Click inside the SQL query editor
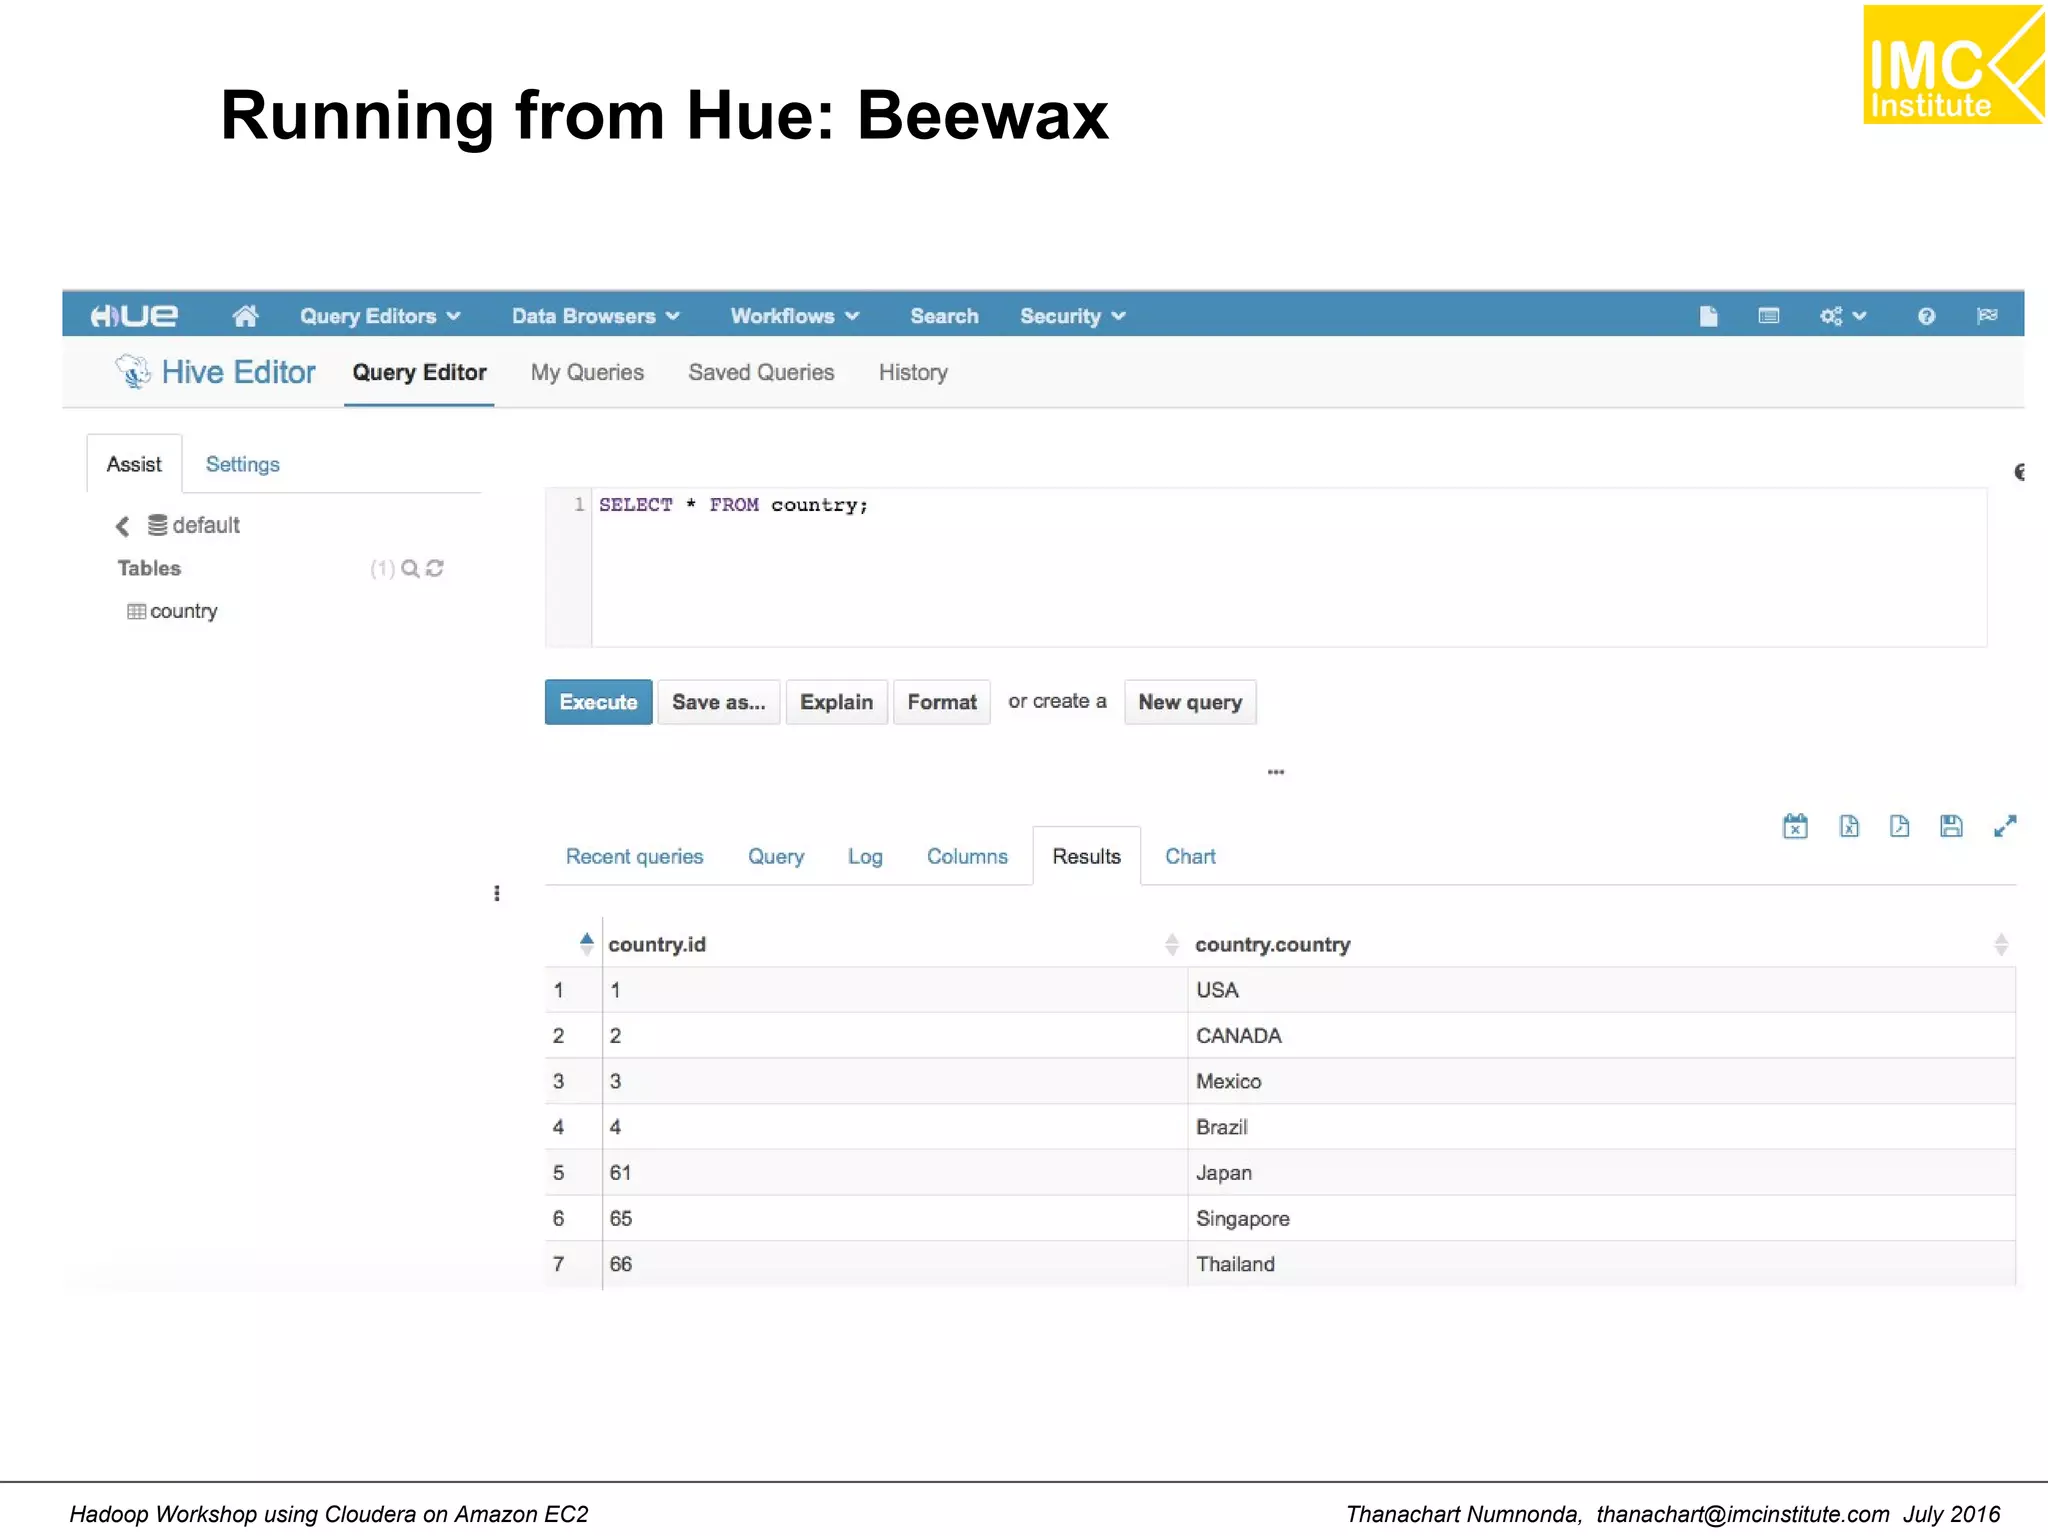Image resolution: width=2048 pixels, height=1536 pixels. tap(1288, 567)
